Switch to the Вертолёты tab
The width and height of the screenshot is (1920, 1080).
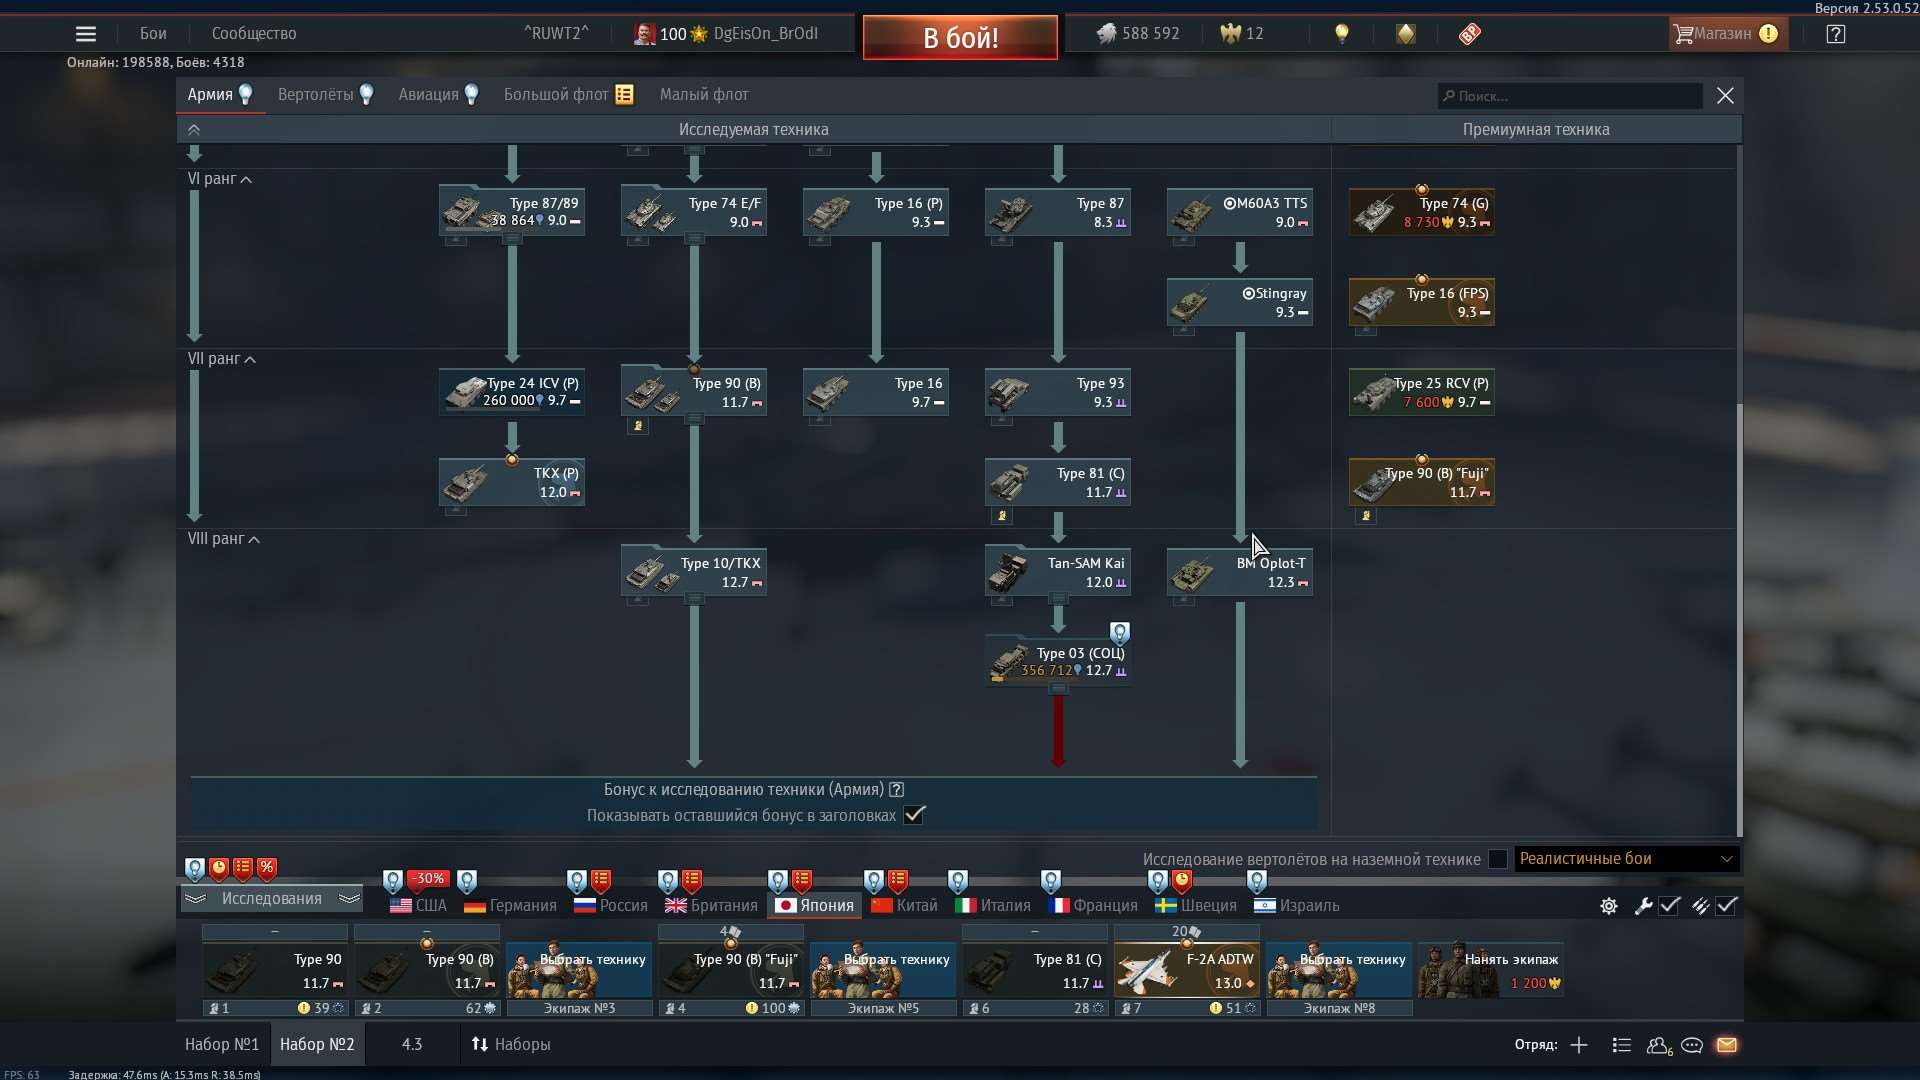(x=316, y=95)
